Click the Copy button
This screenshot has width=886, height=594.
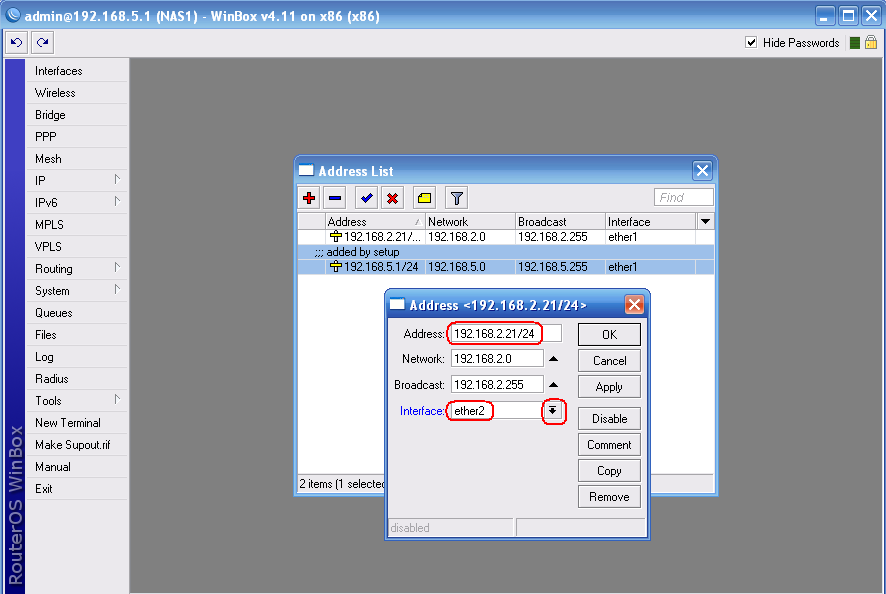pos(609,471)
